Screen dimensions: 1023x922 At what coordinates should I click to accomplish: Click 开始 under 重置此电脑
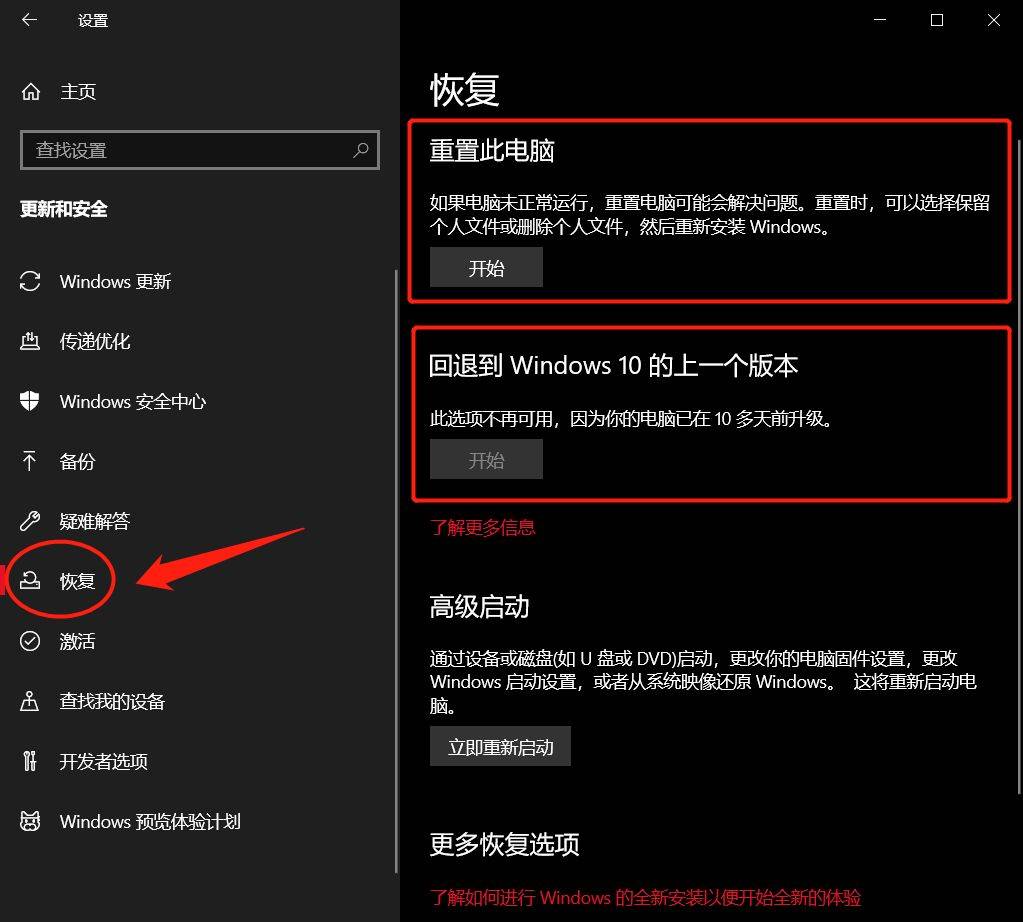(486, 267)
